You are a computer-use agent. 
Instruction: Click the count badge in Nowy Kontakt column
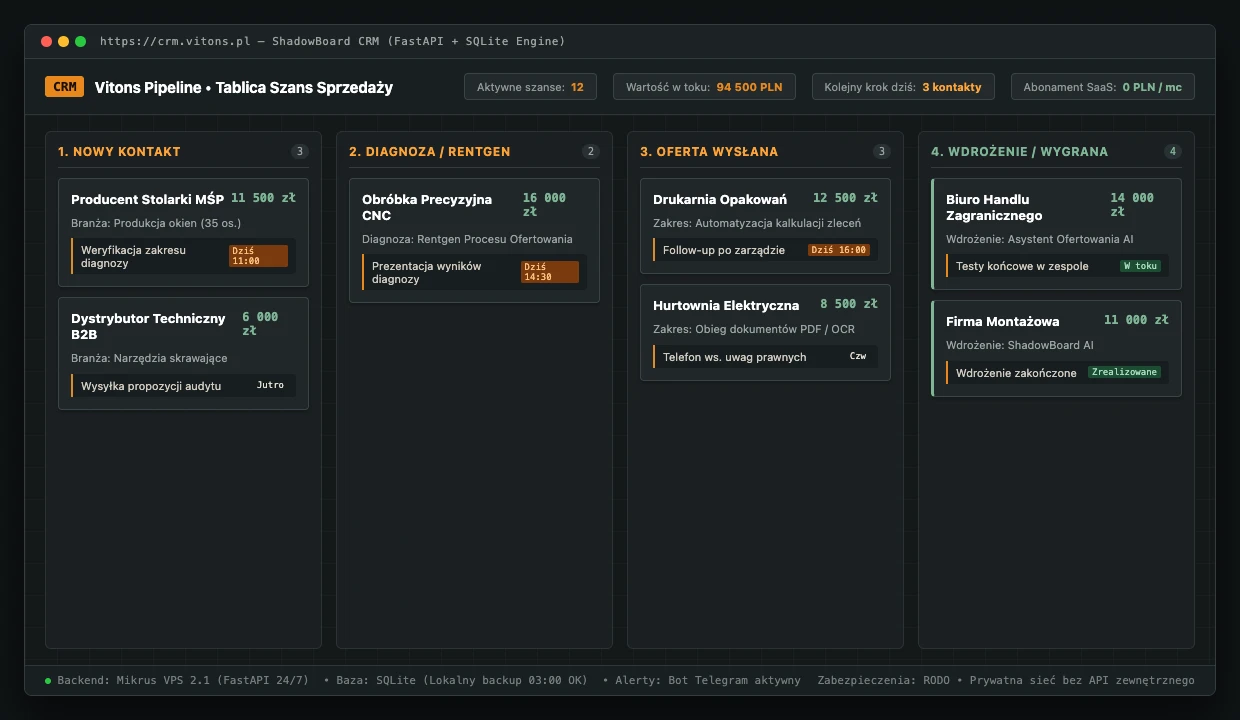(x=300, y=151)
